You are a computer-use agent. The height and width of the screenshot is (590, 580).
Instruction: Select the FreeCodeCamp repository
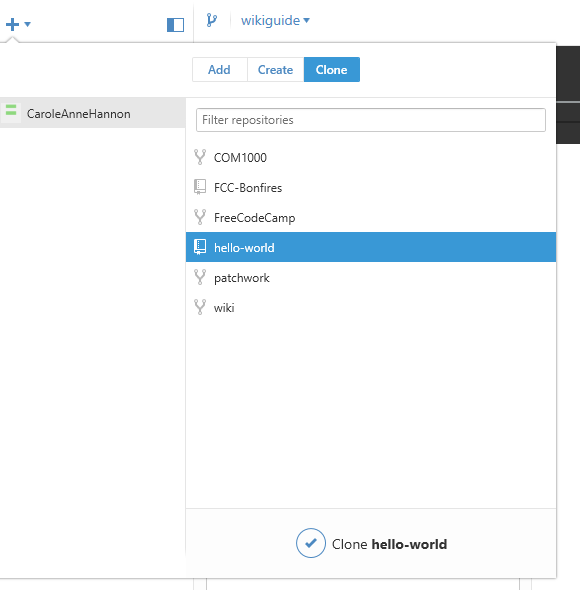pos(371,217)
